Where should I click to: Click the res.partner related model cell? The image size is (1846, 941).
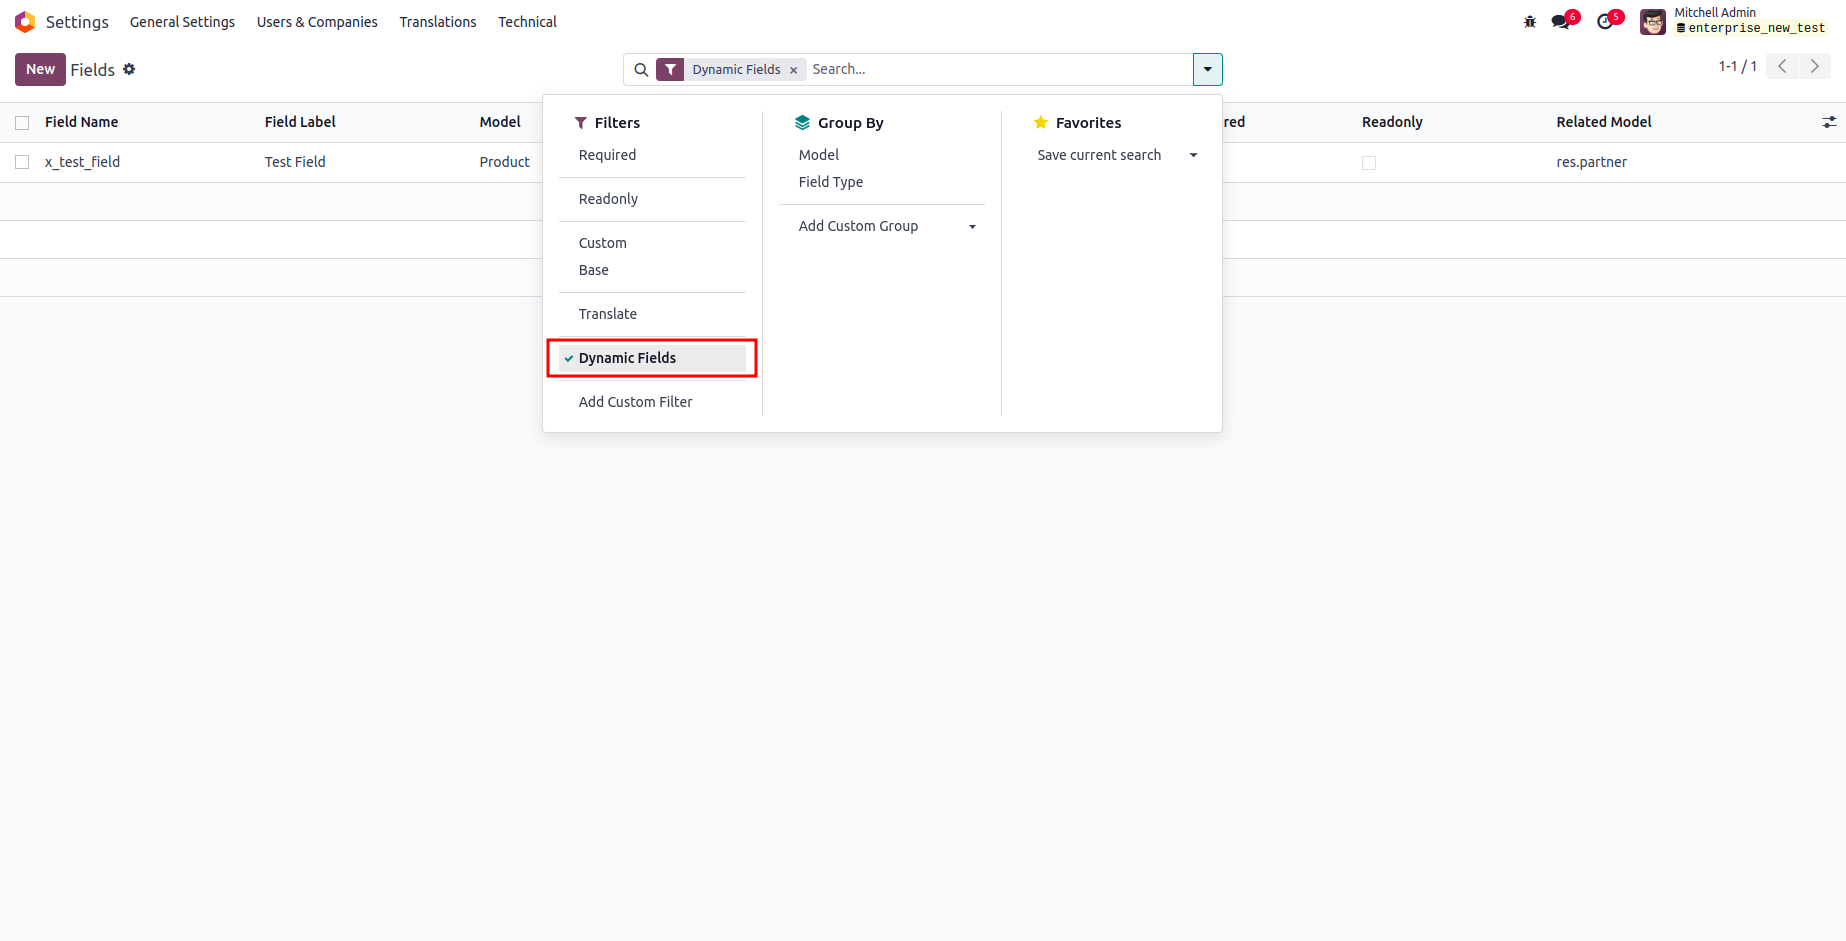(x=1591, y=162)
